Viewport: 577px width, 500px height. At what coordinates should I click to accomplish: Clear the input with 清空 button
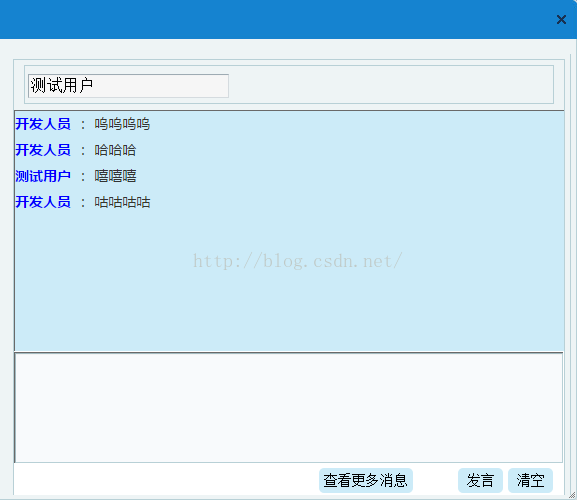[530, 481]
